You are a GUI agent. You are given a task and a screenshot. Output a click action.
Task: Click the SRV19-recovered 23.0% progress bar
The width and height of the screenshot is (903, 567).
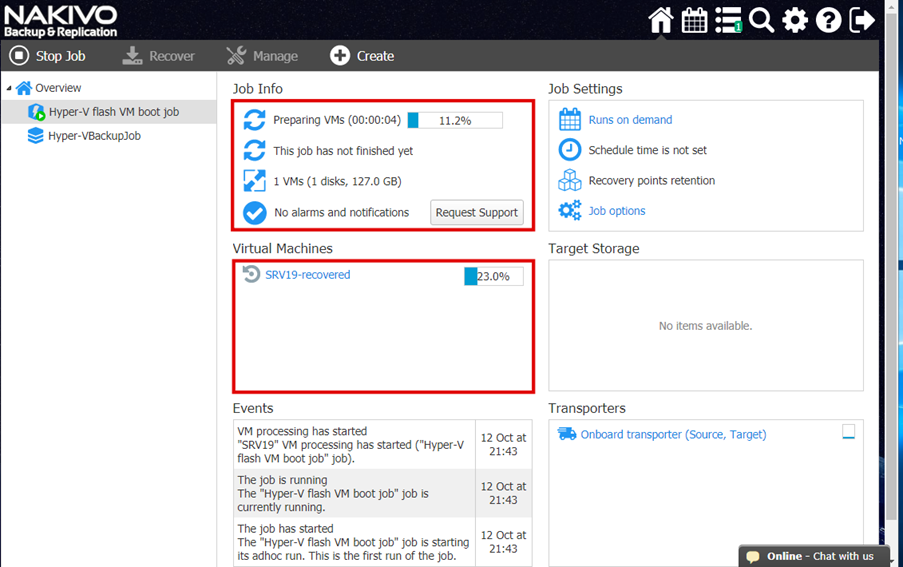[x=494, y=276]
